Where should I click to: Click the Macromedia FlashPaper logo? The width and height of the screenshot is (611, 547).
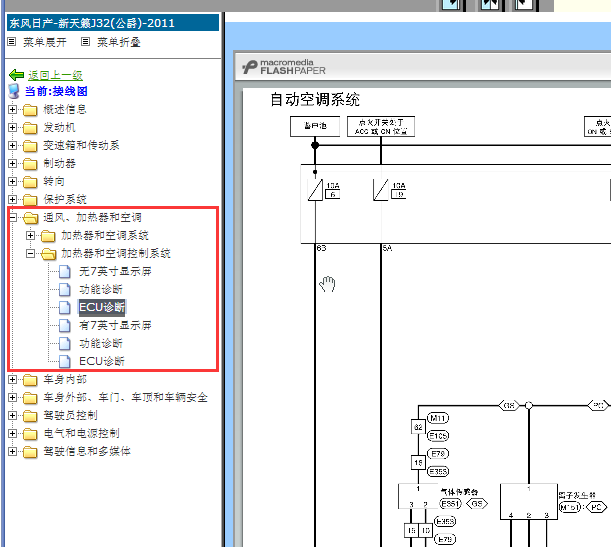point(284,67)
